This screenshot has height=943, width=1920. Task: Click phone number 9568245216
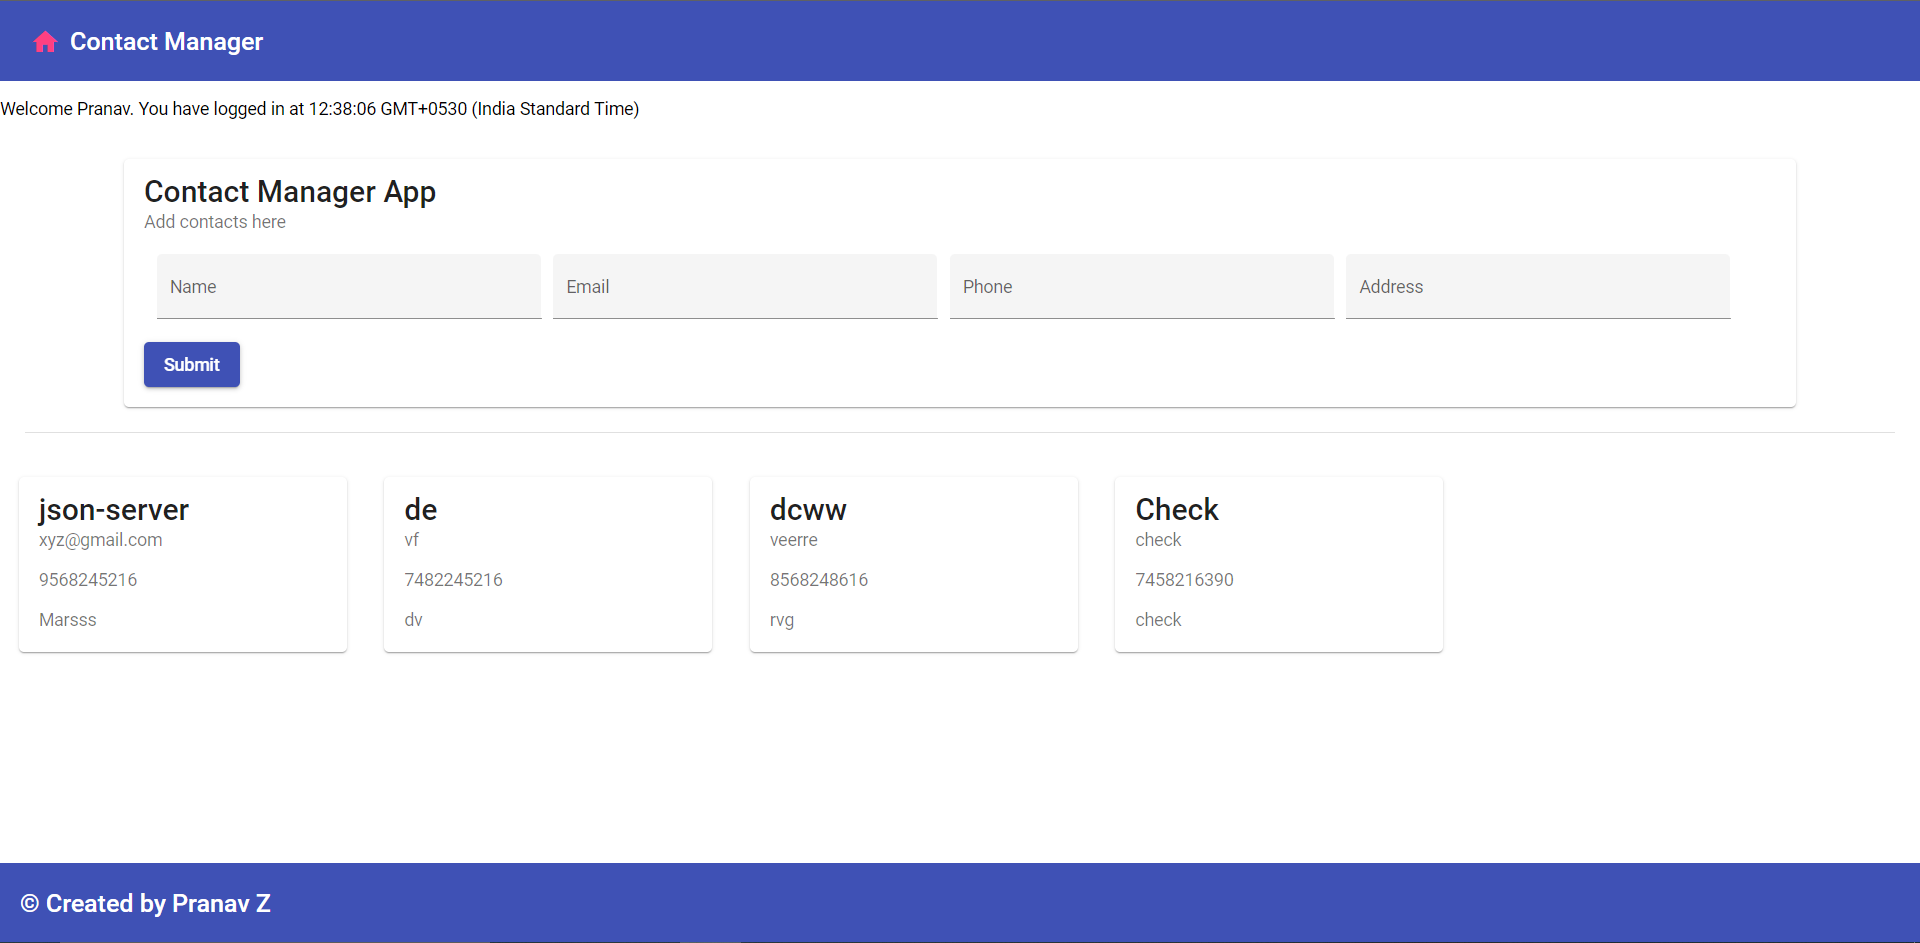[88, 580]
